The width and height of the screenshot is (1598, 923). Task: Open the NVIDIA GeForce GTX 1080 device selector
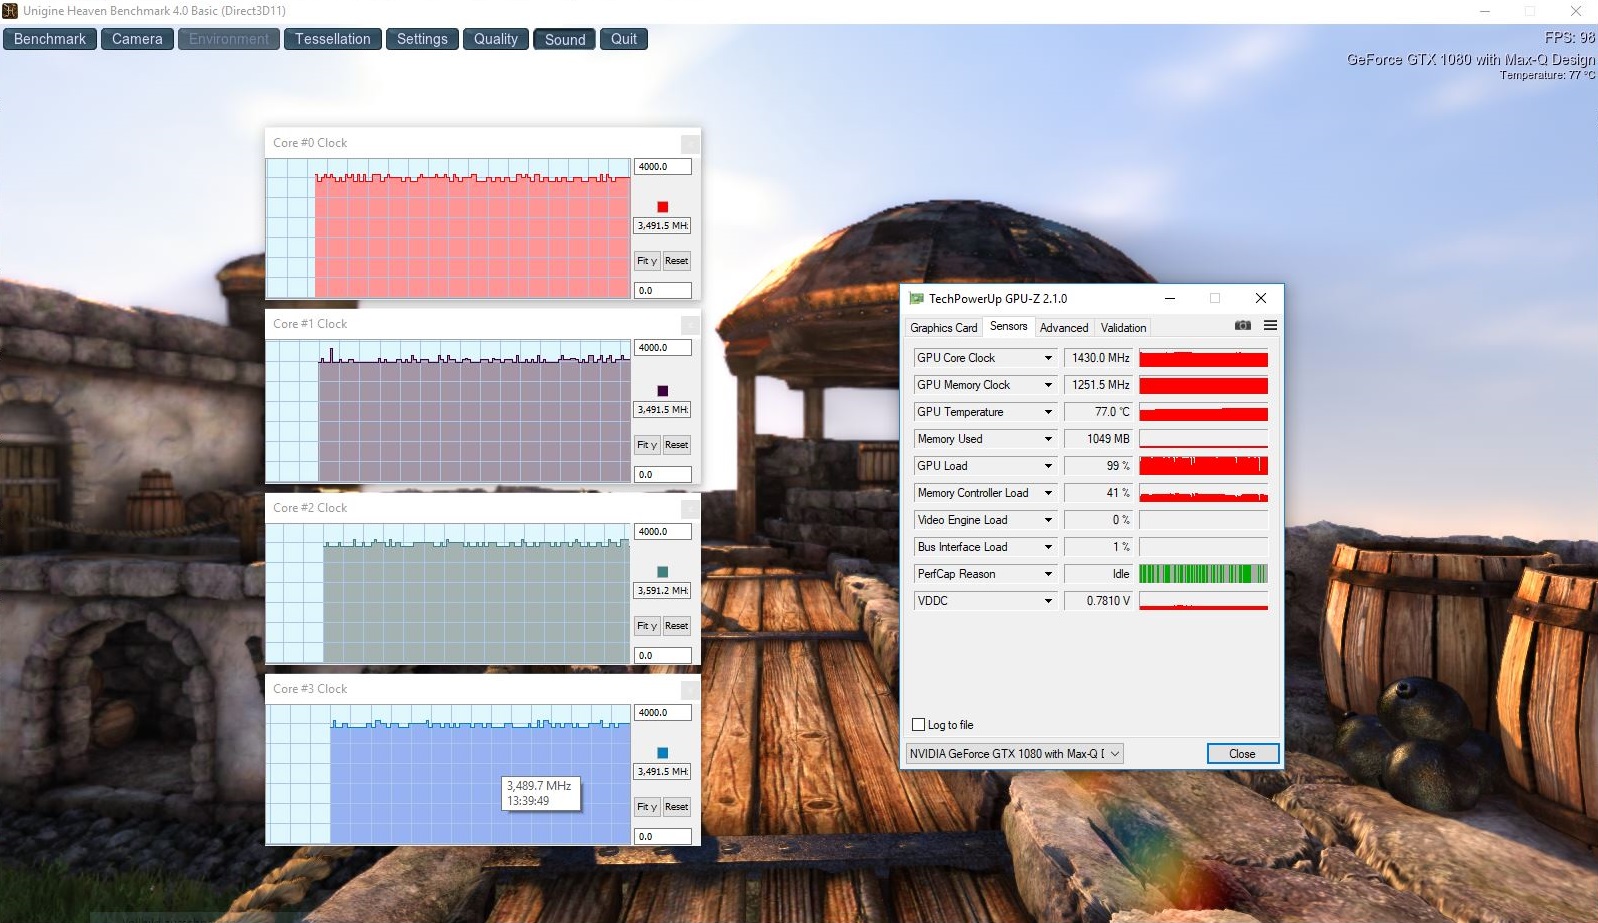coord(1014,754)
